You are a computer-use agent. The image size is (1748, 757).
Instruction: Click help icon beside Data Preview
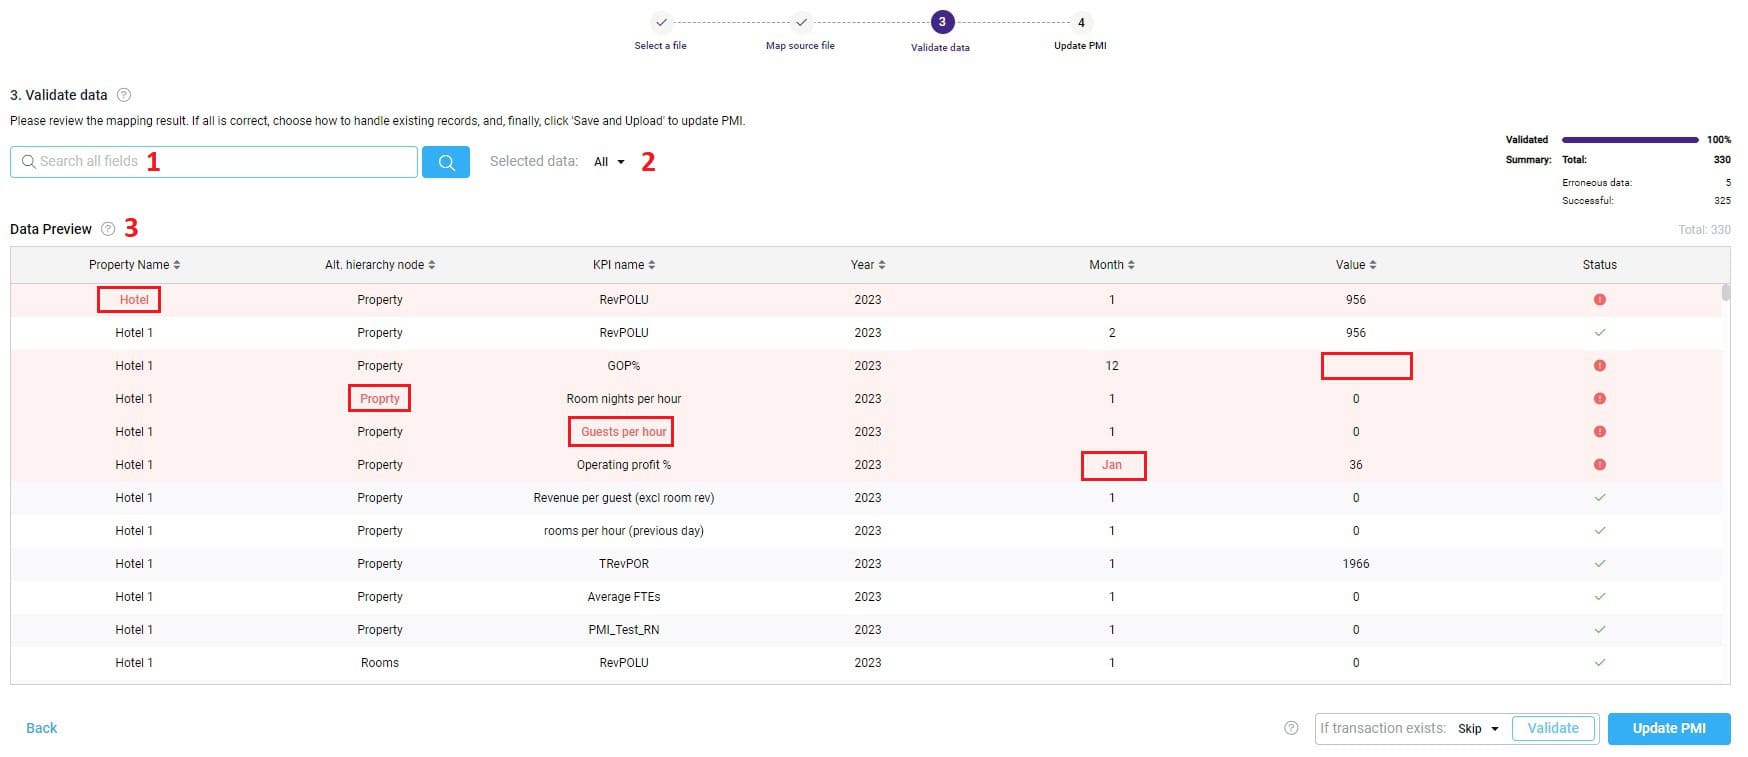pos(108,229)
